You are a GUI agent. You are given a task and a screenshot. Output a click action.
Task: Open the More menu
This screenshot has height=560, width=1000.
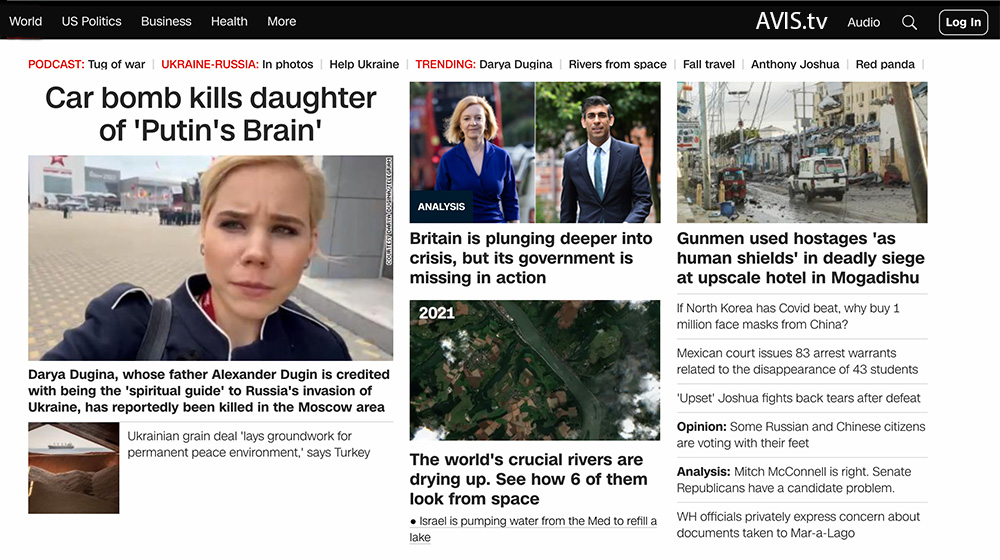281,21
